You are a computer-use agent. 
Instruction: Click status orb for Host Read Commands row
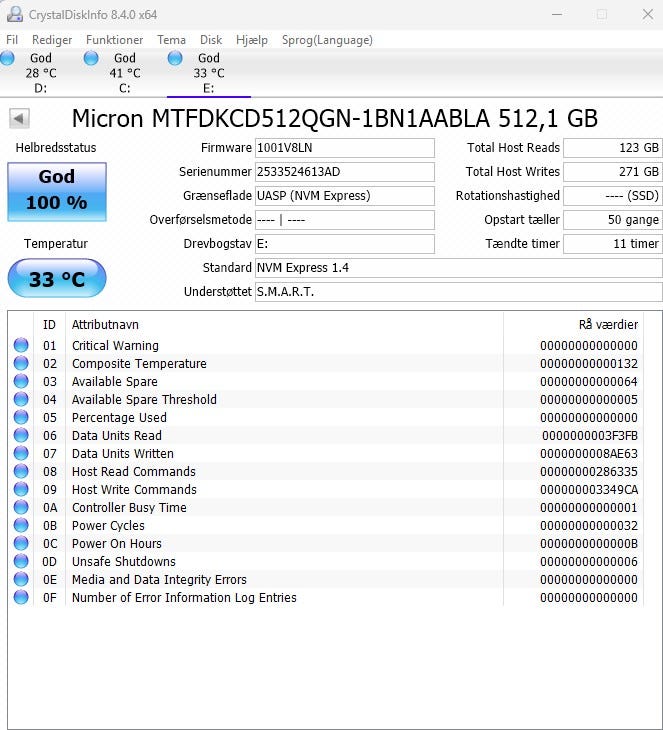coord(21,471)
